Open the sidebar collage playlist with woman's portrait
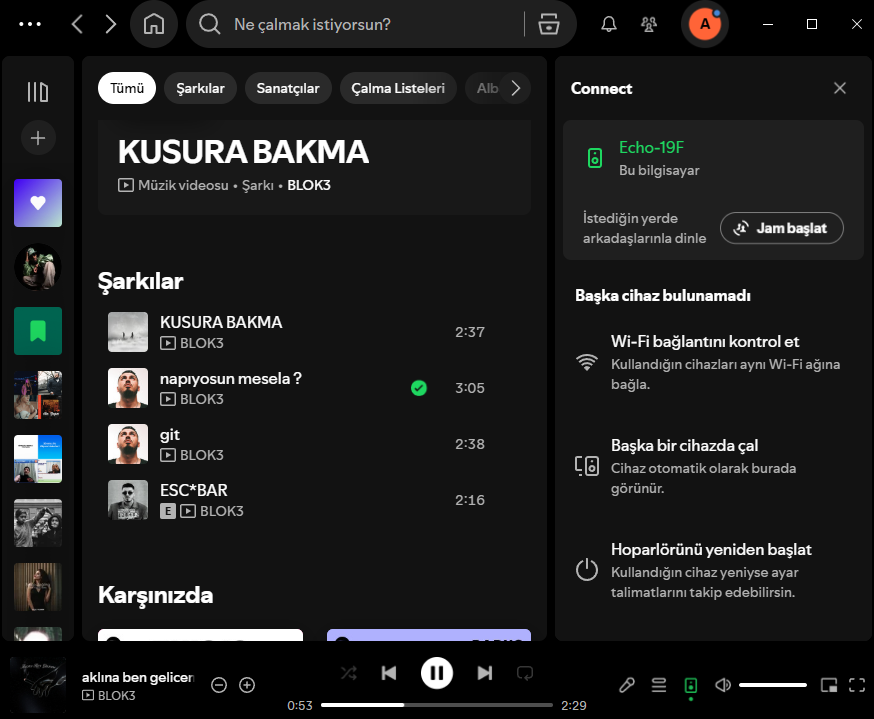 38,395
